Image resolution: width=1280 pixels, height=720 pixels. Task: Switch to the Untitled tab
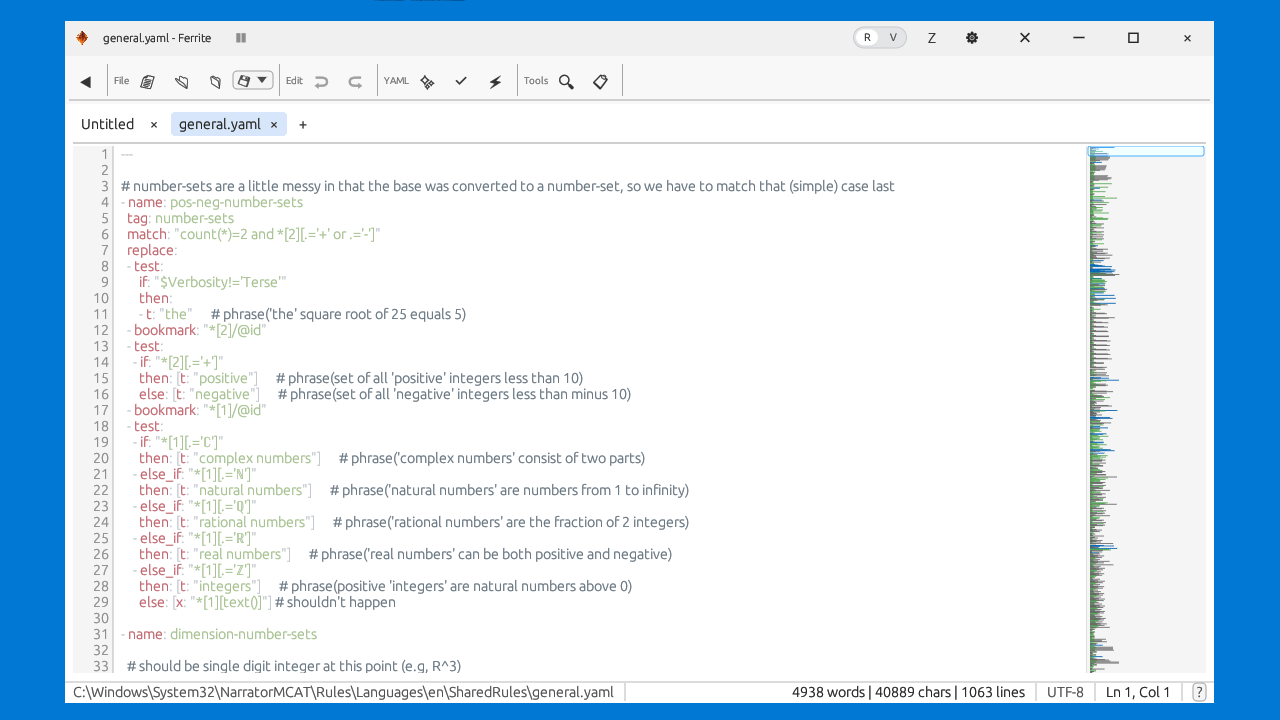[x=107, y=124]
